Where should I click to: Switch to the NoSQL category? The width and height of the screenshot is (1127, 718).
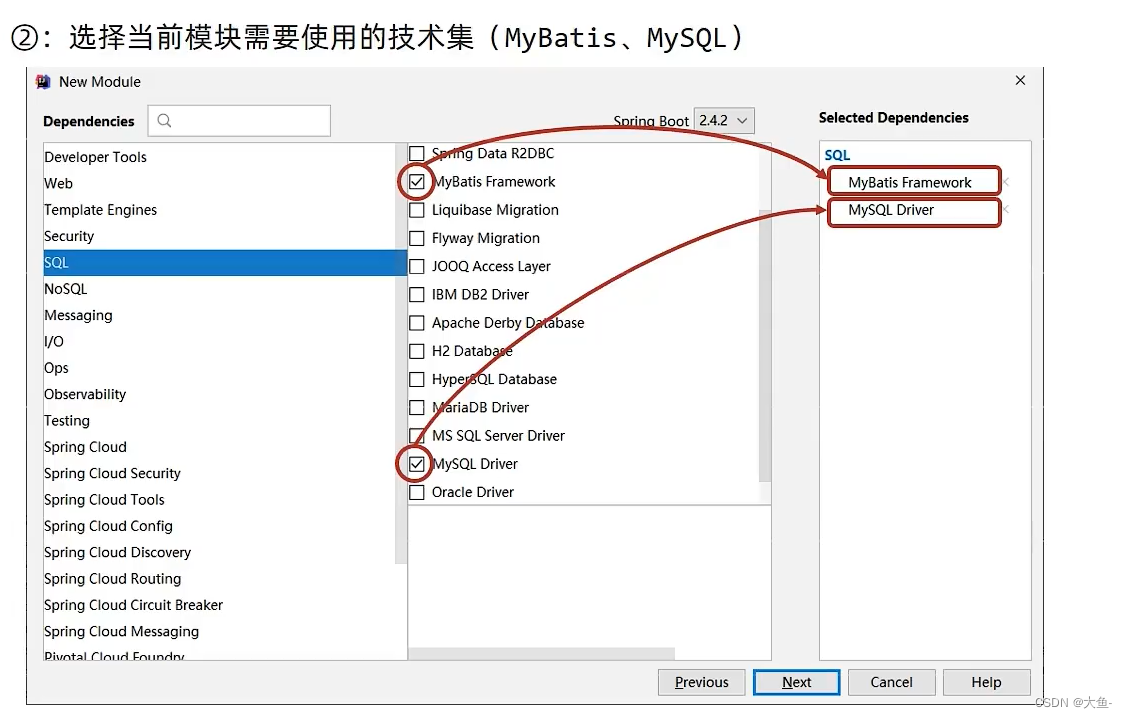[x=219, y=289]
